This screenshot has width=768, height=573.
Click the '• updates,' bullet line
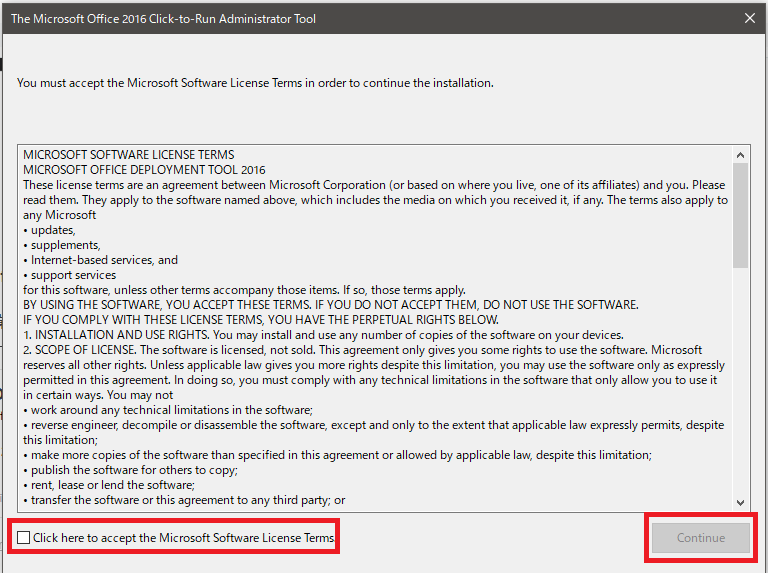[x=49, y=230]
